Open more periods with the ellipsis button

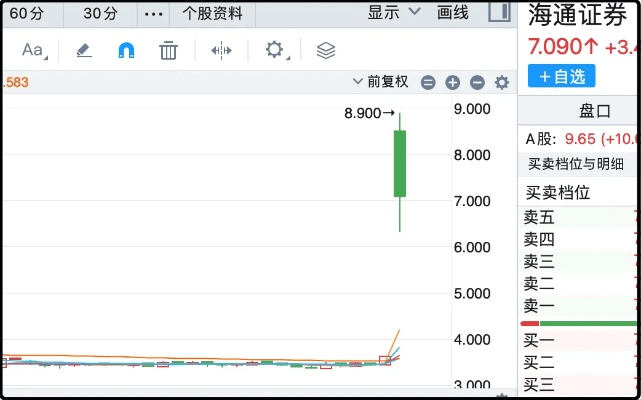(x=152, y=14)
